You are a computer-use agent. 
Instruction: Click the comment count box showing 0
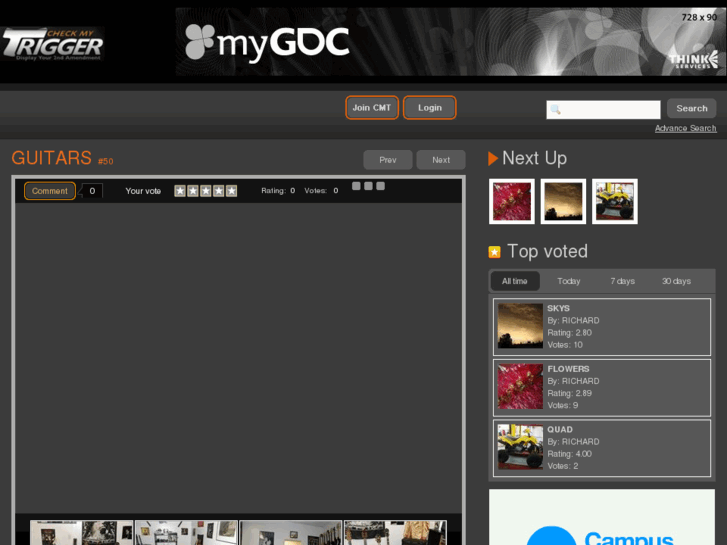pyautogui.click(x=92, y=191)
